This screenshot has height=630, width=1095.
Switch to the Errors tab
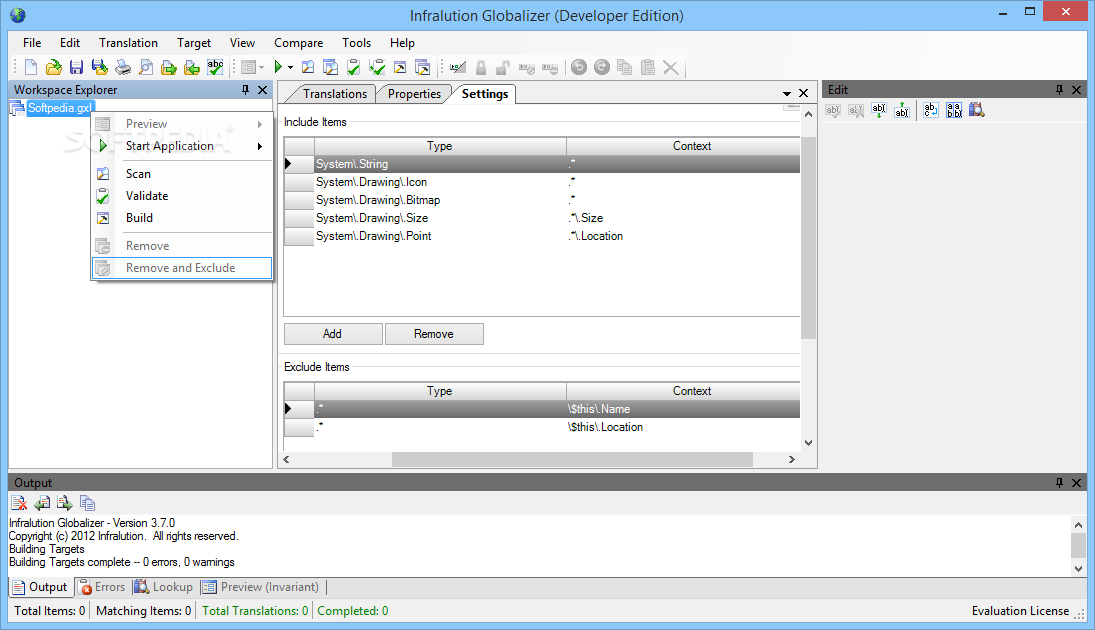(103, 587)
